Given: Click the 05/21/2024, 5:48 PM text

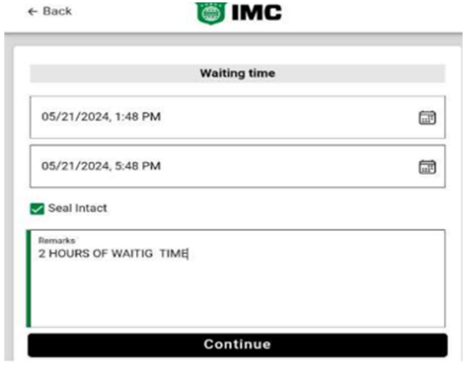Looking at the screenshot, I should [101, 166].
